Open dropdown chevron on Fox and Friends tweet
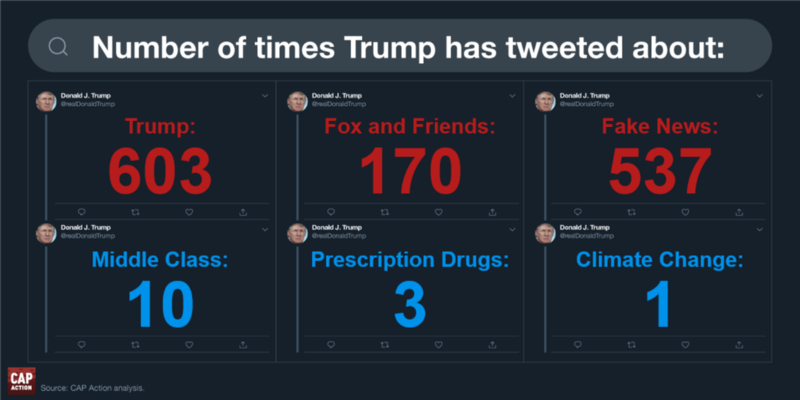This screenshot has height=400, width=800. tap(512, 96)
